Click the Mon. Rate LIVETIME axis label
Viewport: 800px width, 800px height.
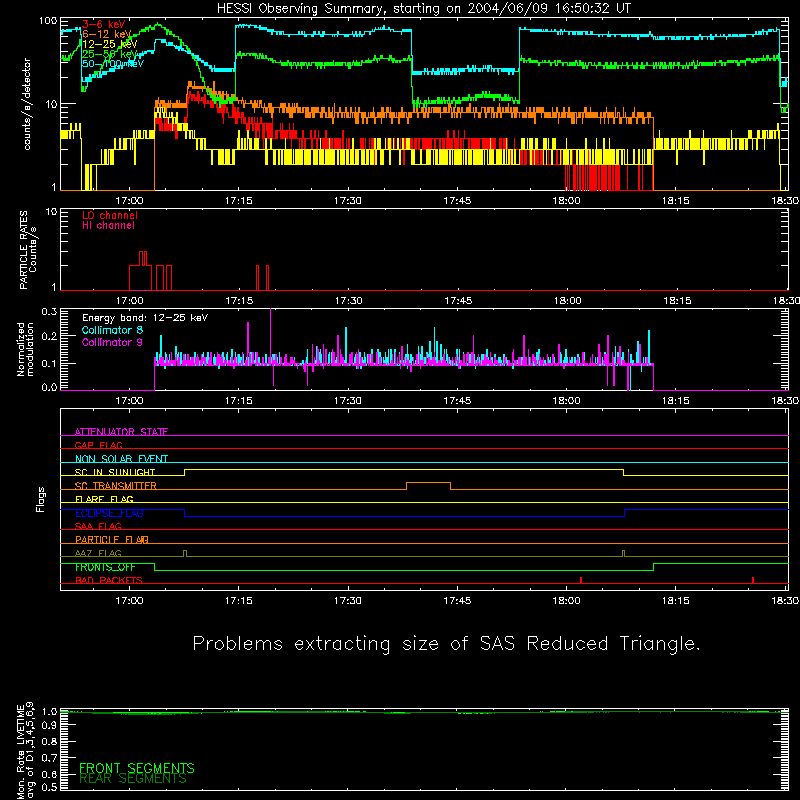[26, 750]
